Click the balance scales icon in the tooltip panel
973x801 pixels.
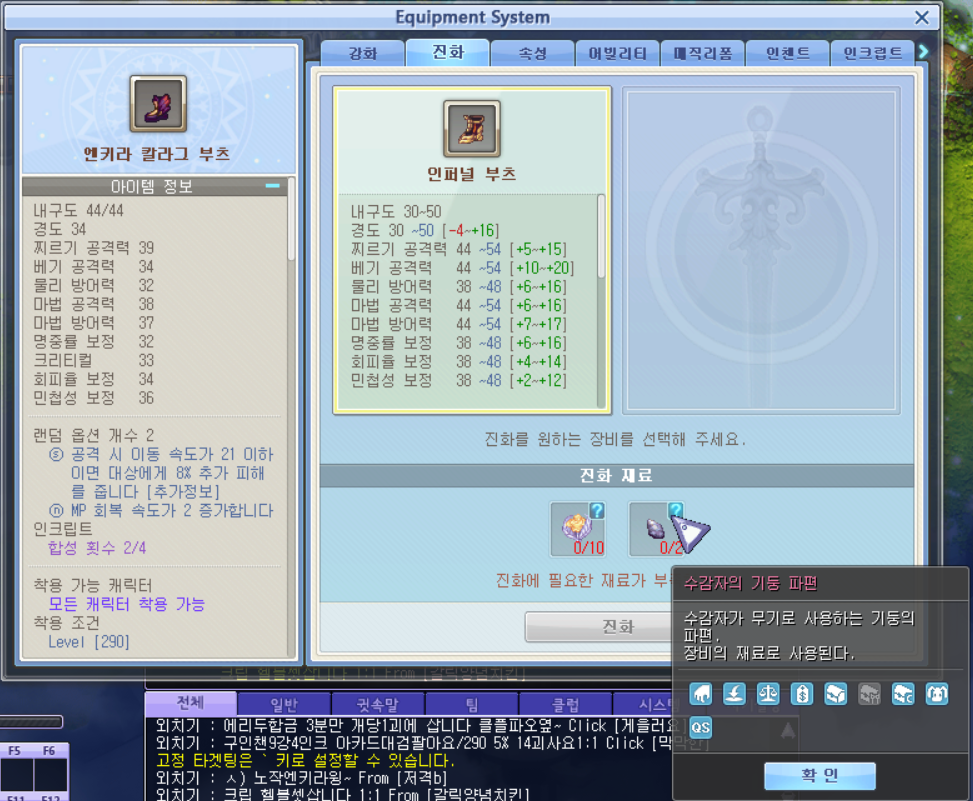[767, 692]
